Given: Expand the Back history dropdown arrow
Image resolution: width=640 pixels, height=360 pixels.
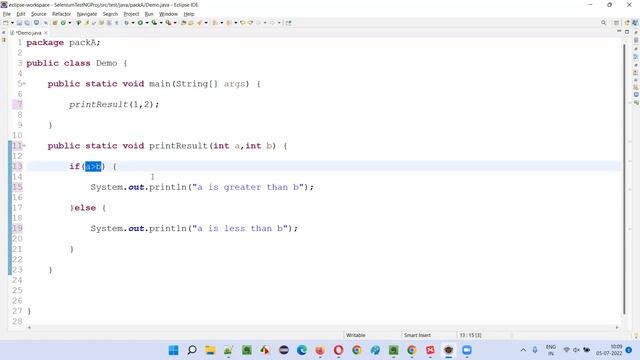Looking at the screenshot, I should point(265,23).
